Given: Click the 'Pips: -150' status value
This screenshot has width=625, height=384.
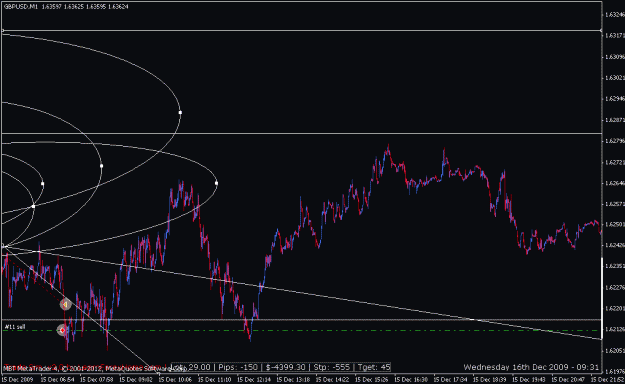Looking at the screenshot, I should point(238,367).
